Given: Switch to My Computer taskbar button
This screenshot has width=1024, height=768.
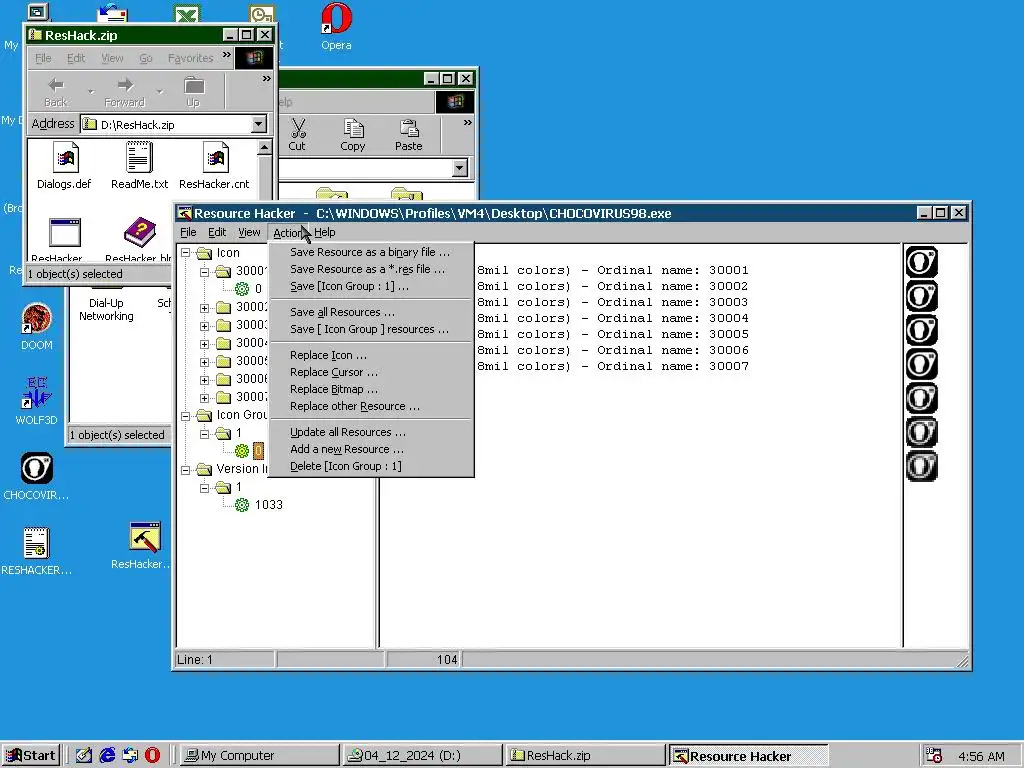Looking at the screenshot, I should (259, 756).
